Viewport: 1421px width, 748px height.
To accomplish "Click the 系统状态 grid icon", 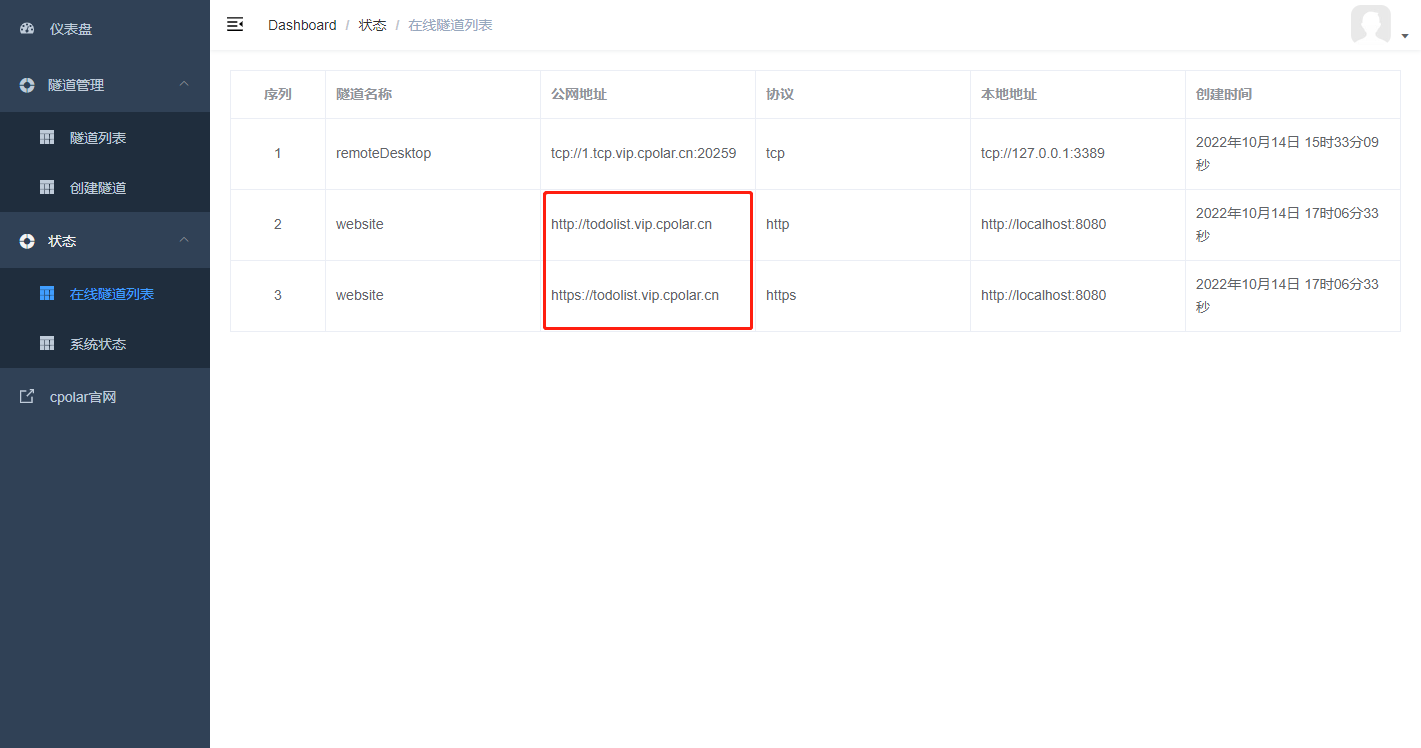I will pyautogui.click(x=46, y=343).
